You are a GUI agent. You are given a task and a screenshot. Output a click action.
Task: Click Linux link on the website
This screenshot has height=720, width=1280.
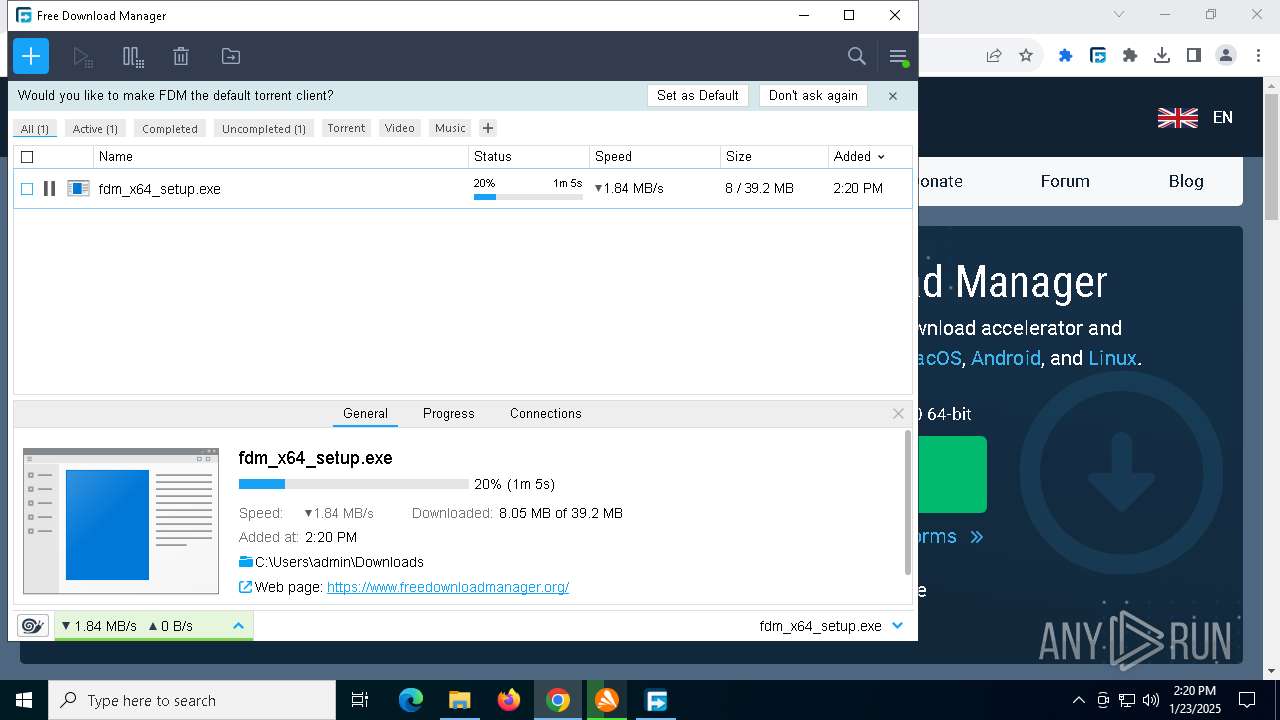coord(1112,358)
